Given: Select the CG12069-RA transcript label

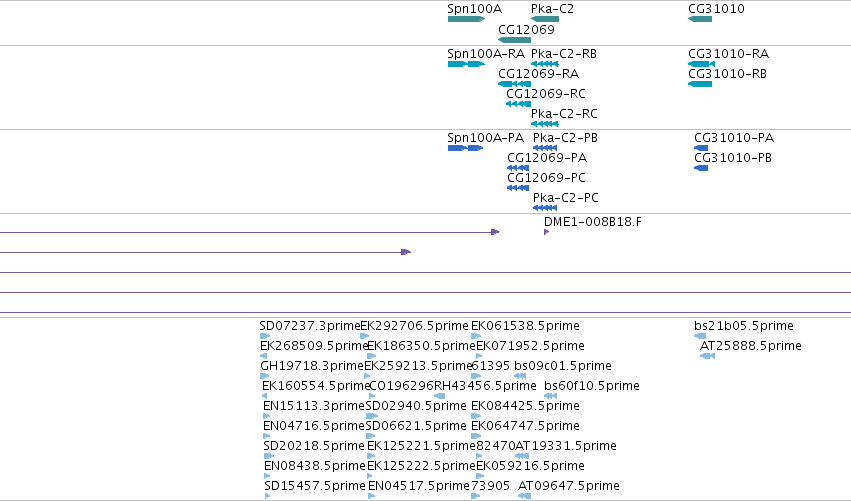Looking at the screenshot, I should click(x=538, y=74).
